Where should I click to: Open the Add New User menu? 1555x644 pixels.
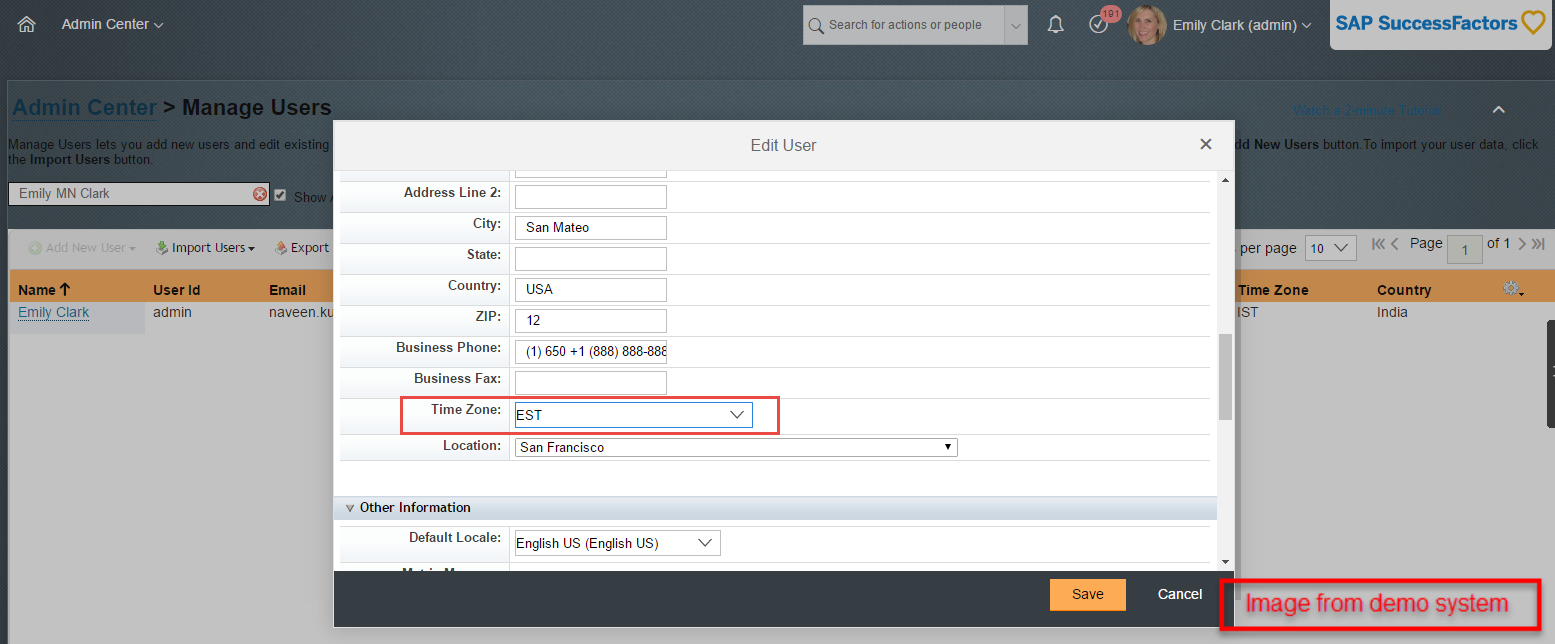pos(82,248)
